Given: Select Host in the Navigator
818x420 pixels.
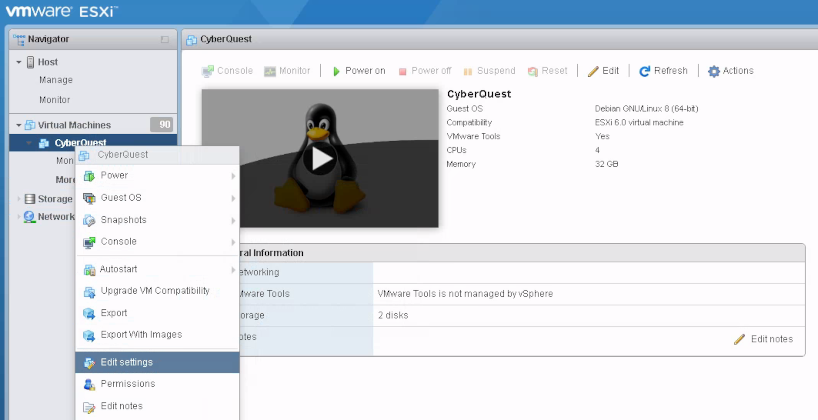Looking at the screenshot, I should pyautogui.click(x=47, y=62).
